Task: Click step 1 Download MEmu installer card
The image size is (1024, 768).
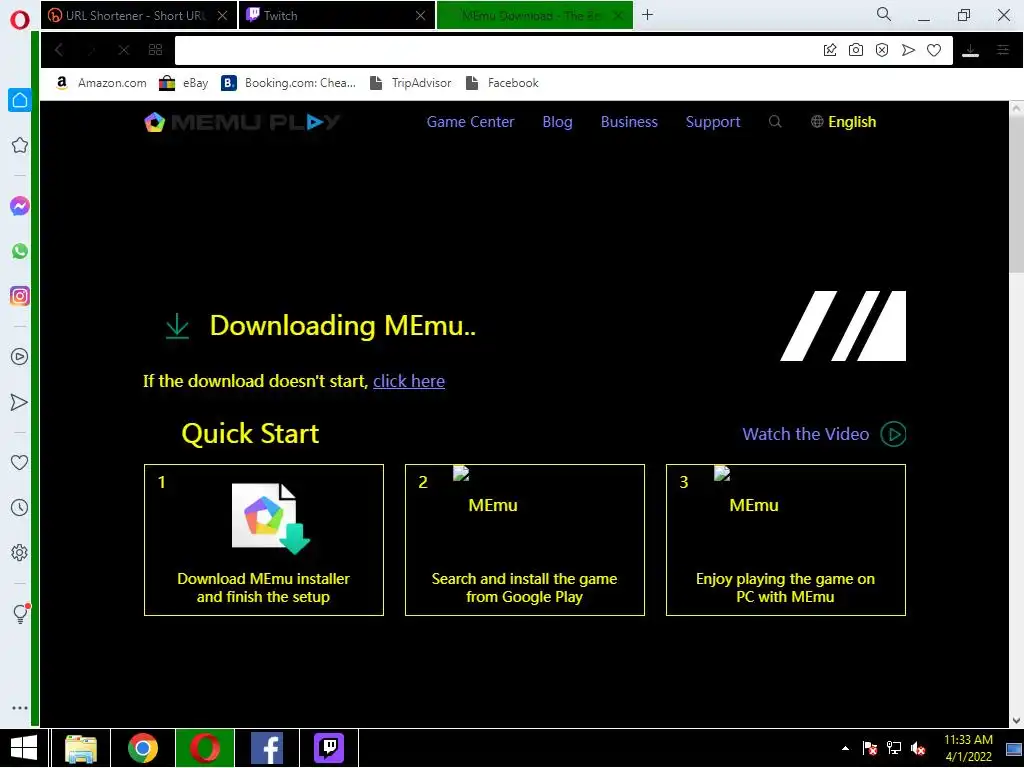Action: 264,539
